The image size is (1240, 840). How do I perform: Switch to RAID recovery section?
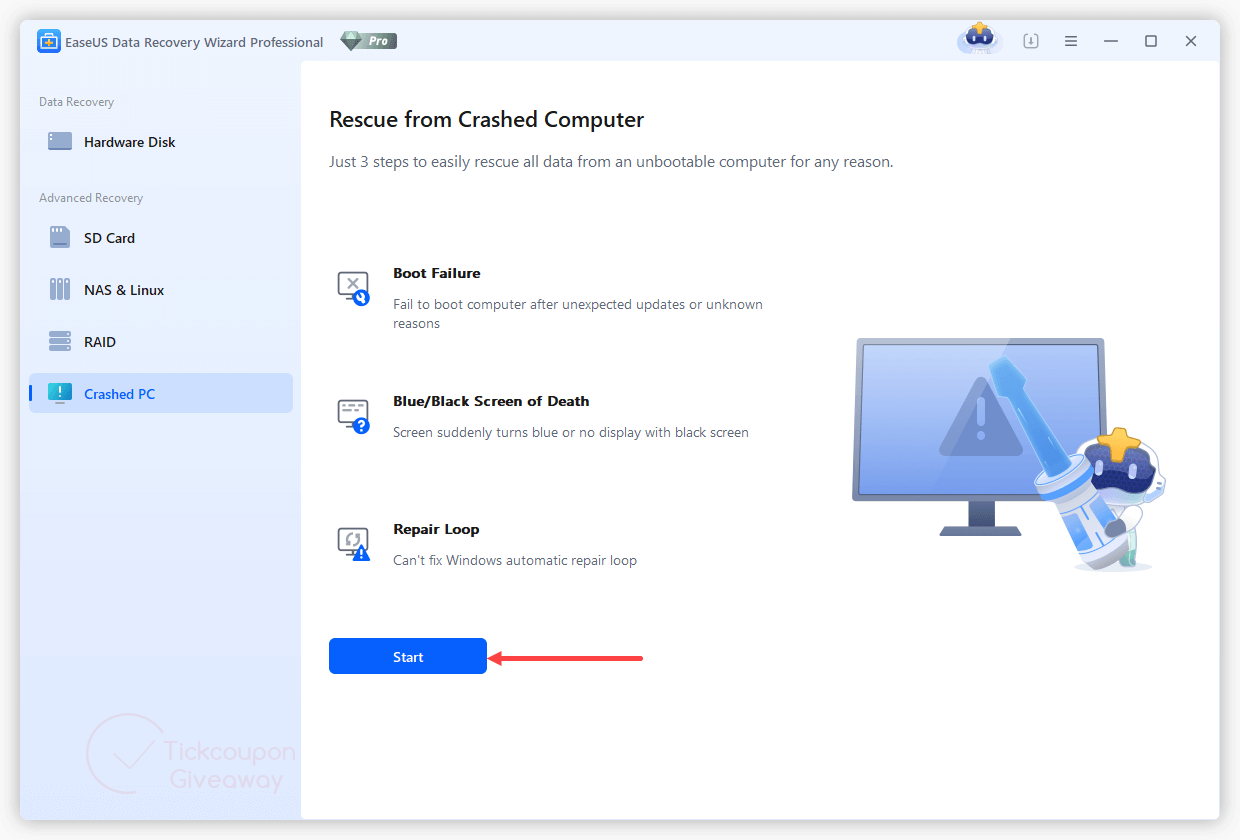100,342
